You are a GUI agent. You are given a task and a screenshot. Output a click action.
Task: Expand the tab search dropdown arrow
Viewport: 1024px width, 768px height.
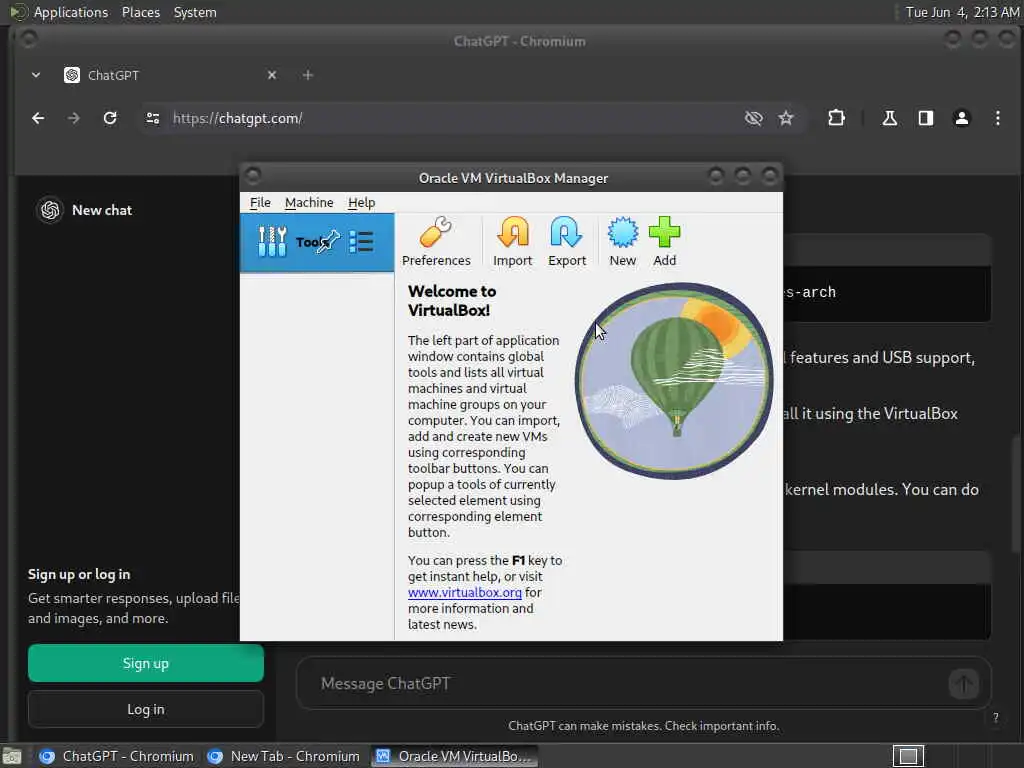(36, 75)
